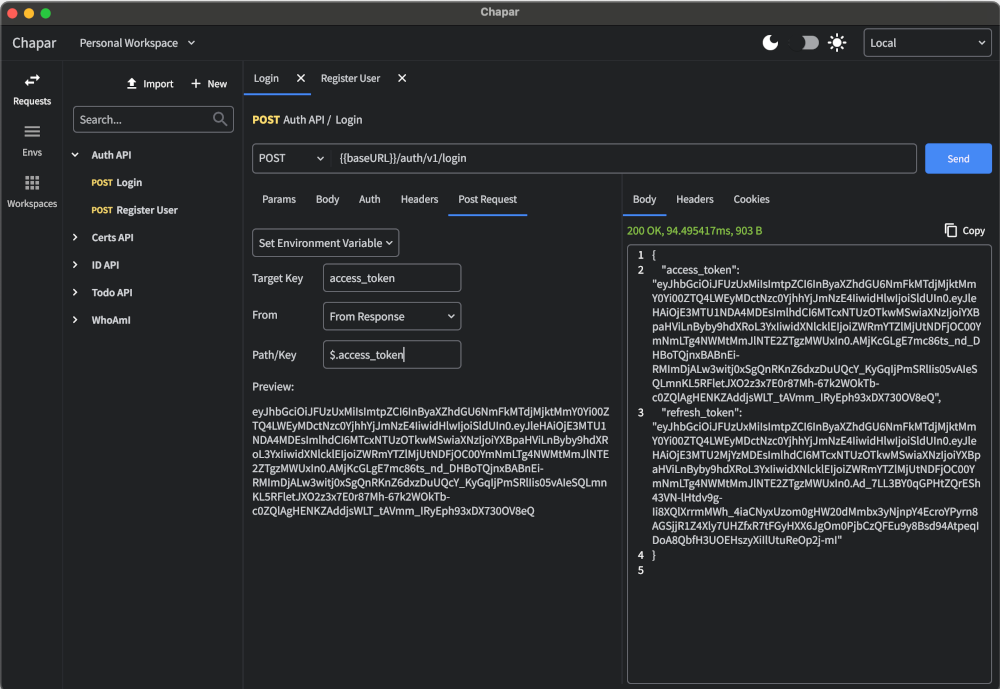Click the Preview: label
This screenshot has height=689, width=1000.
pyautogui.click(x=273, y=387)
